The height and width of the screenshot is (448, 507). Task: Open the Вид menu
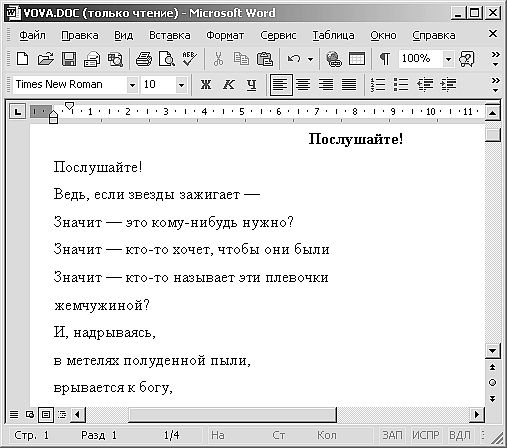tap(124, 35)
